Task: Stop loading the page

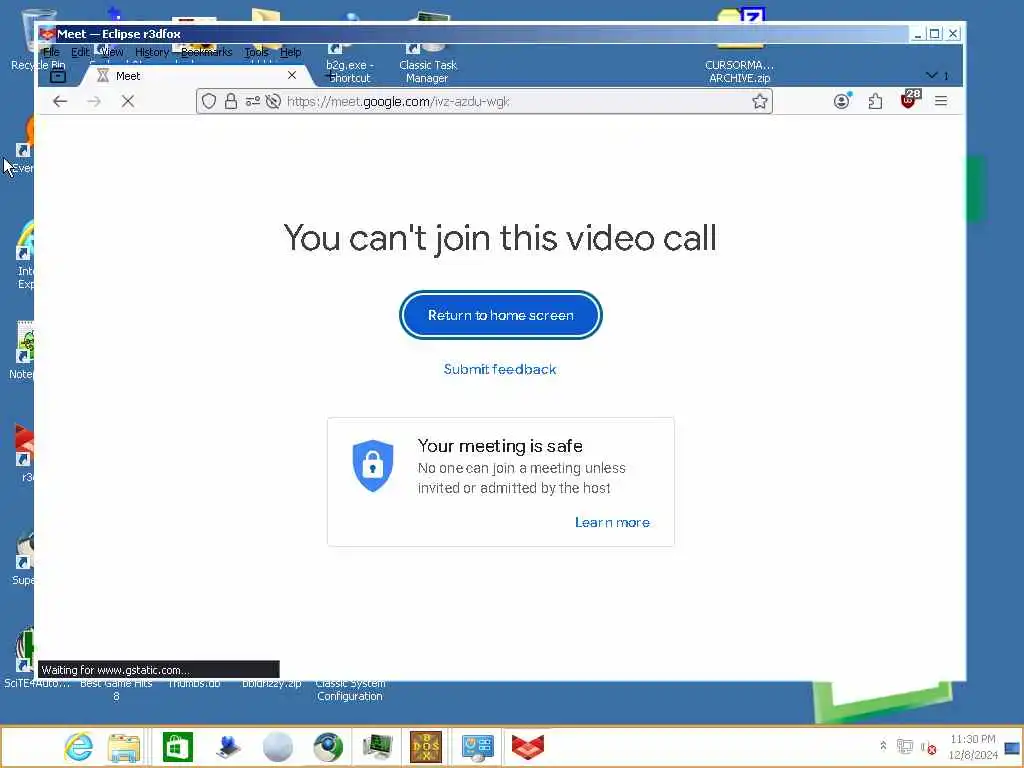Action: click(x=128, y=101)
